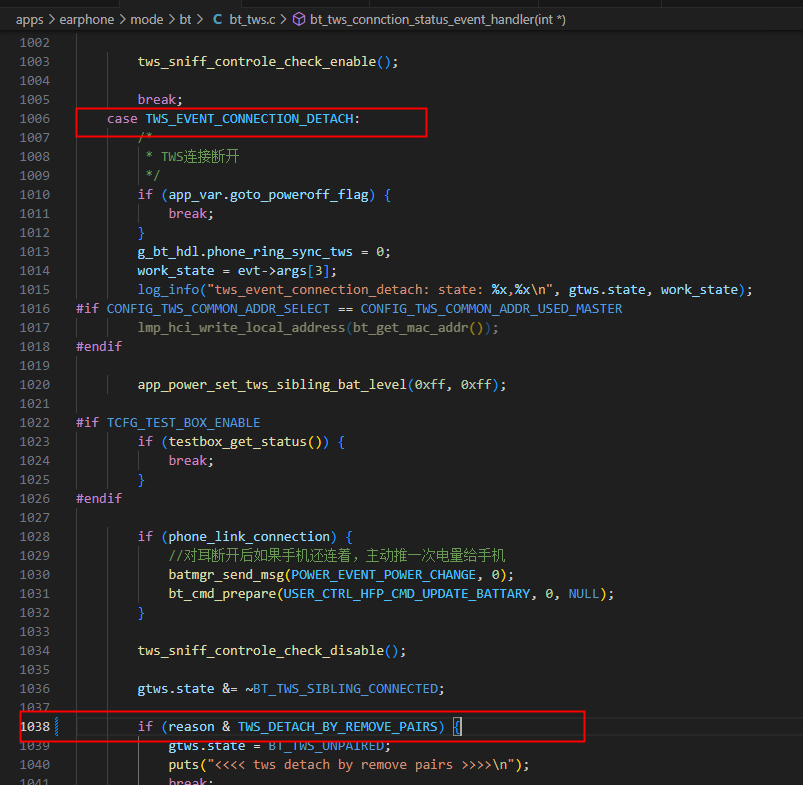Click app_power_set_tws_sibling_bat_level function call
803x785 pixels.
(272, 385)
